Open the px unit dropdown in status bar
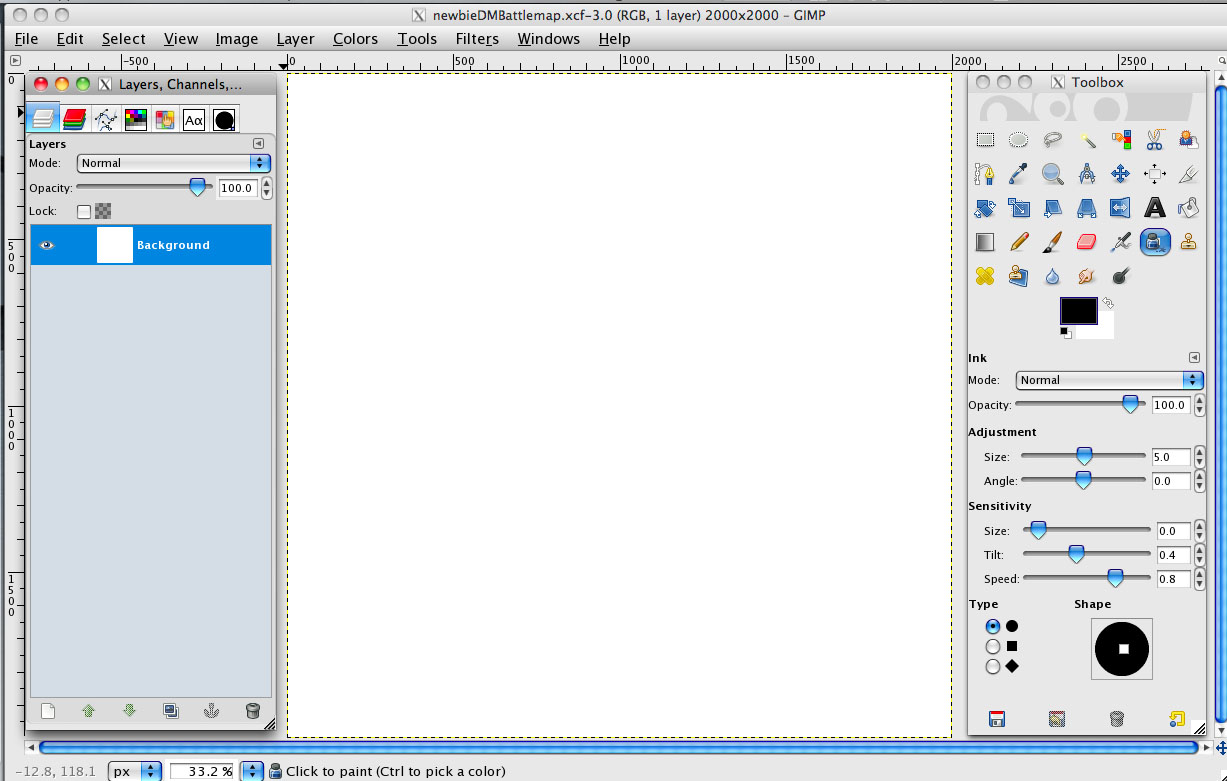Screen dimensions: 1227x781 (136, 771)
